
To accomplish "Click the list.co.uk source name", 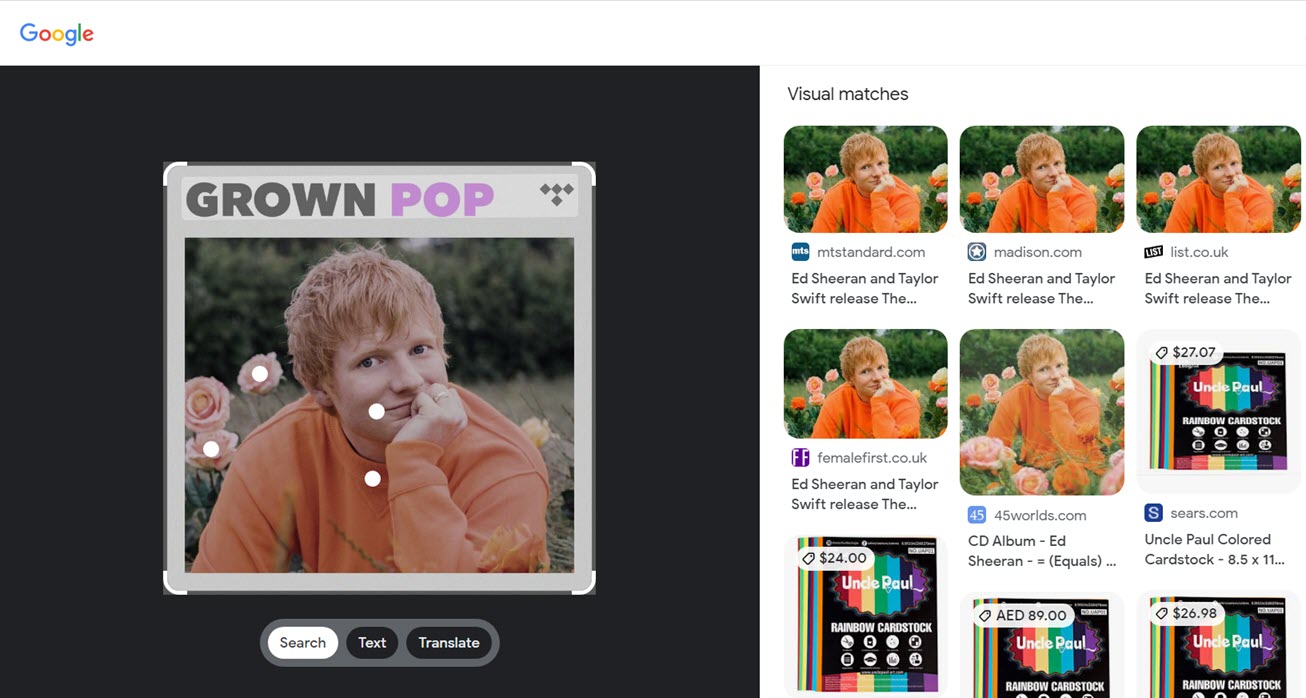I will (x=1199, y=252).
